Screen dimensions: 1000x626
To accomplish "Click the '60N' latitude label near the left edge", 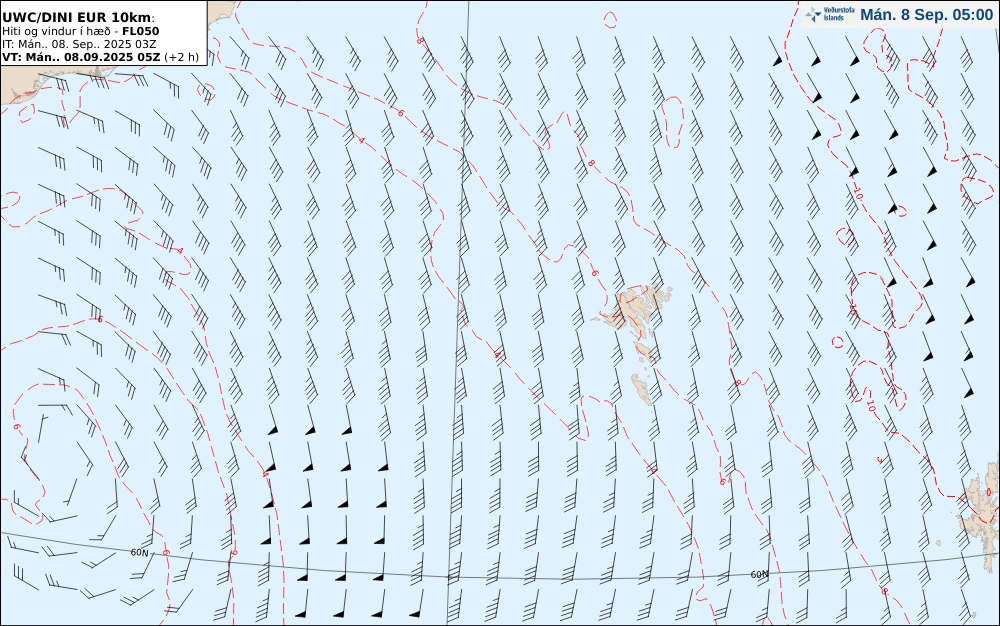I will [x=139, y=553].
